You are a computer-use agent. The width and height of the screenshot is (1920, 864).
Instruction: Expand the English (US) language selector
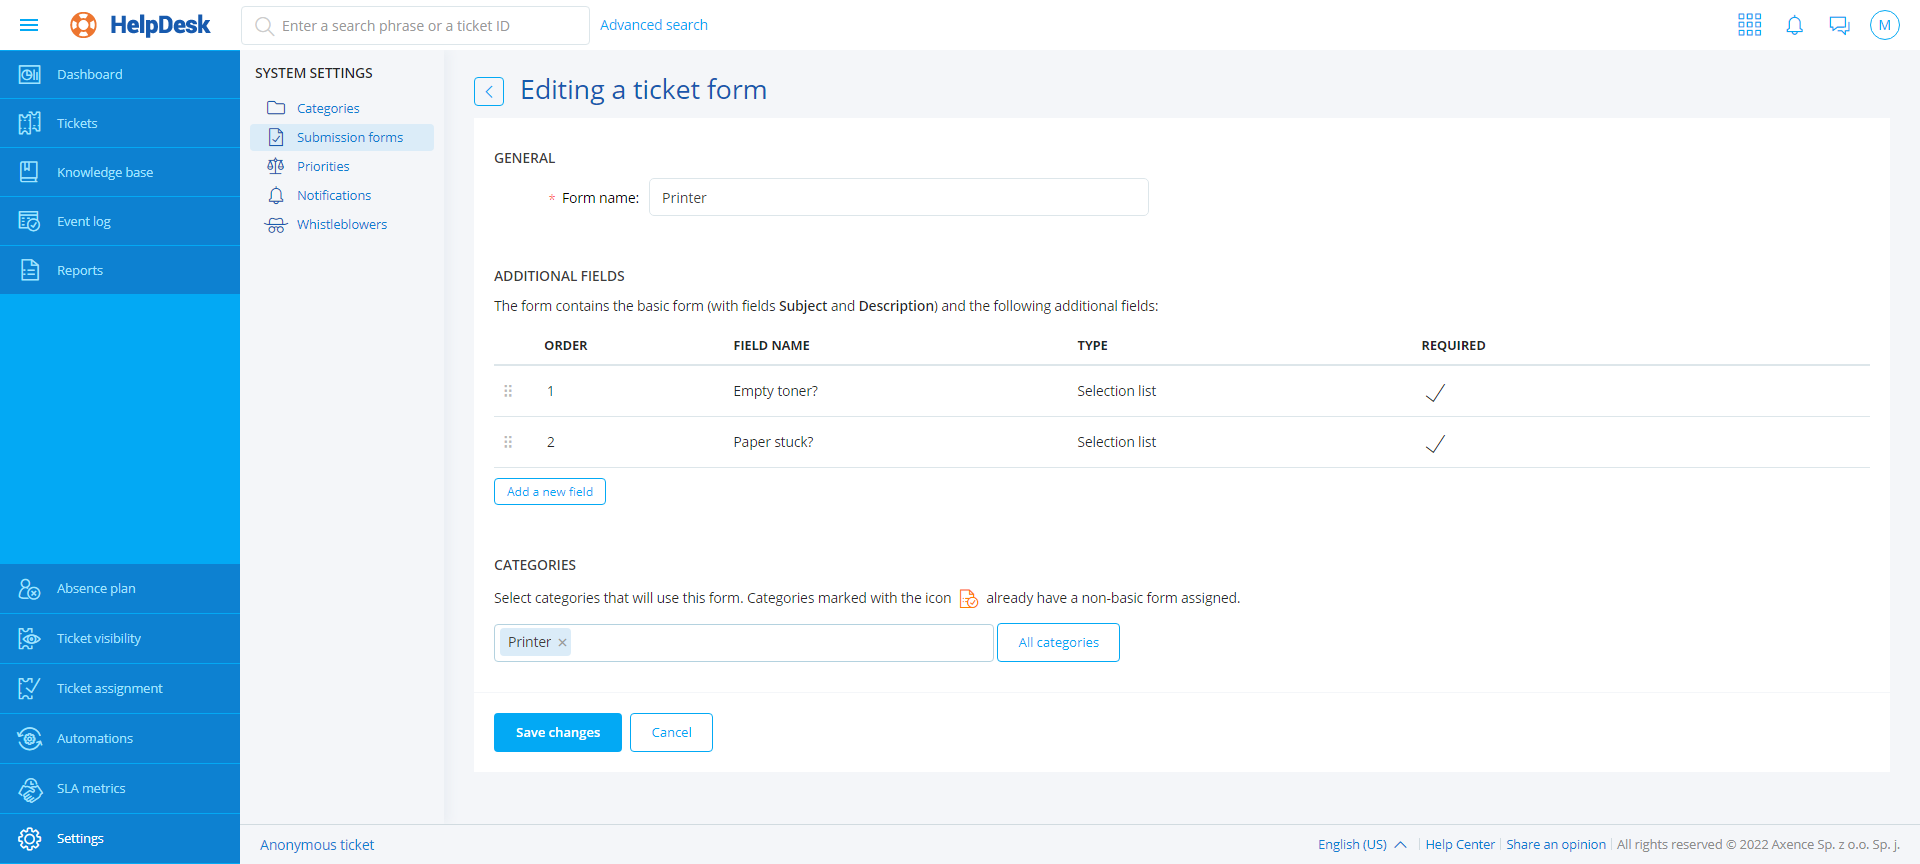pos(1362,844)
